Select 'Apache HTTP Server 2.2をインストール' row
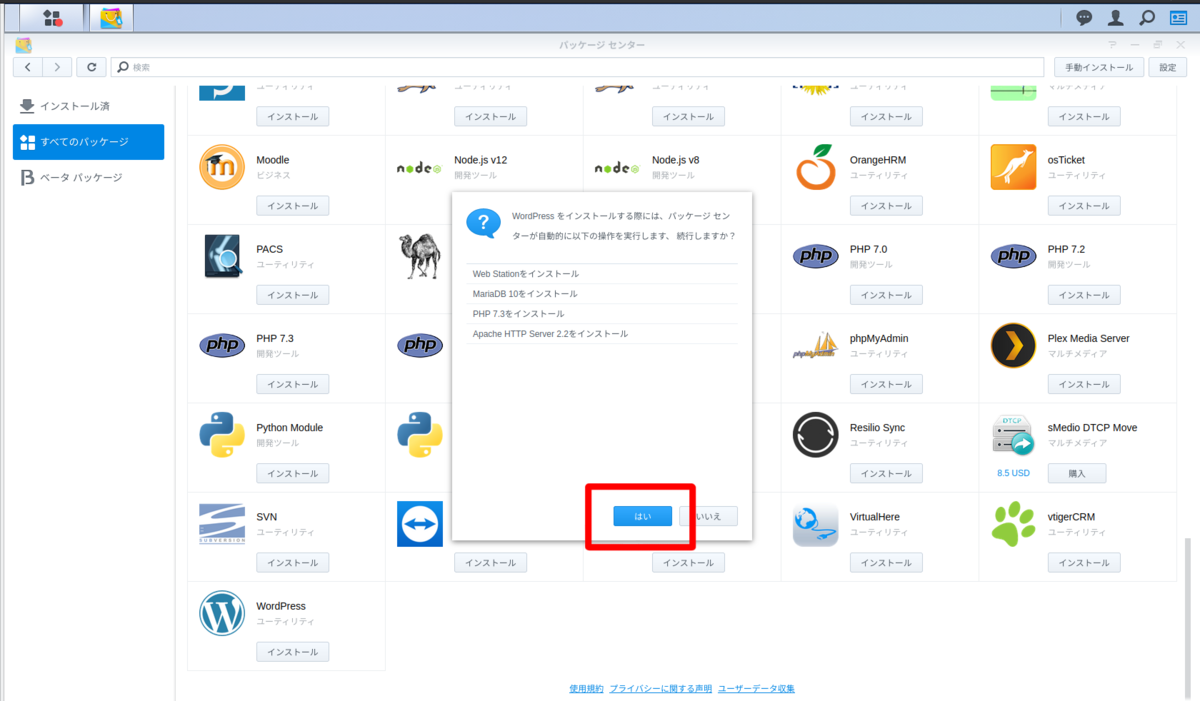The image size is (1200, 701). pyautogui.click(x=602, y=334)
